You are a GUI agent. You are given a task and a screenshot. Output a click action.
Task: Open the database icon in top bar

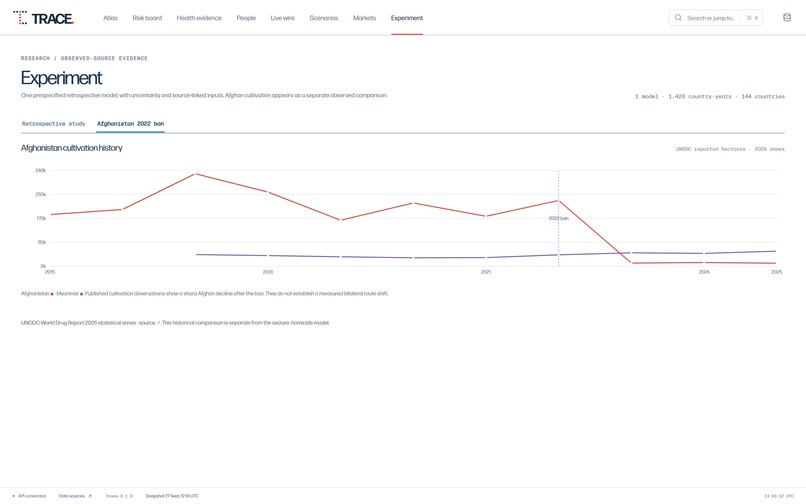coord(786,17)
